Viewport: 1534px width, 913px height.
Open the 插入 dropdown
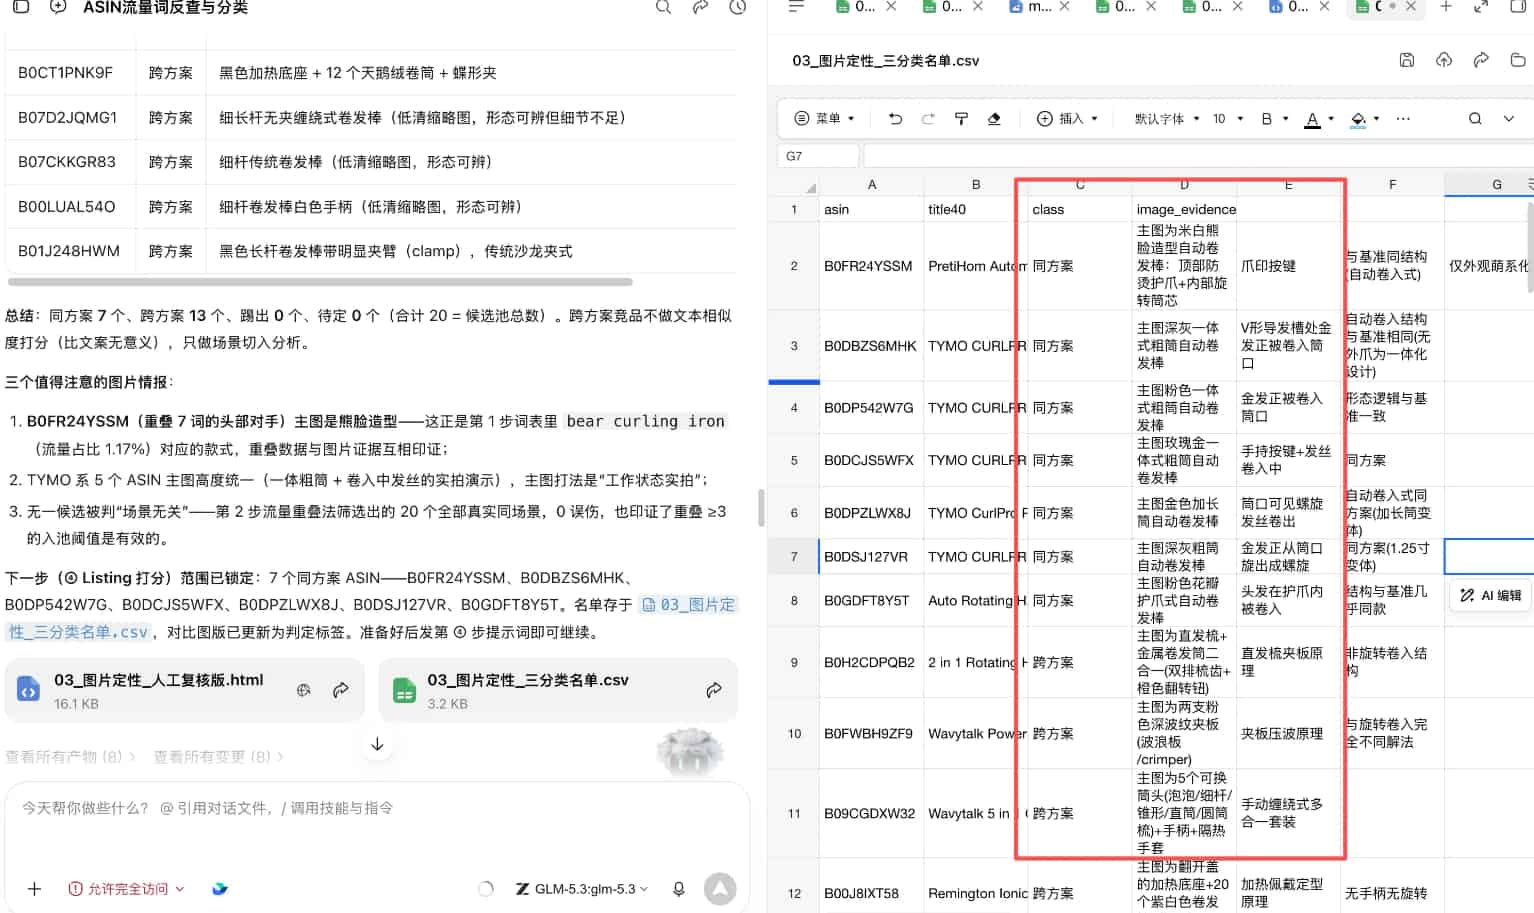pyautogui.click(x=1068, y=118)
